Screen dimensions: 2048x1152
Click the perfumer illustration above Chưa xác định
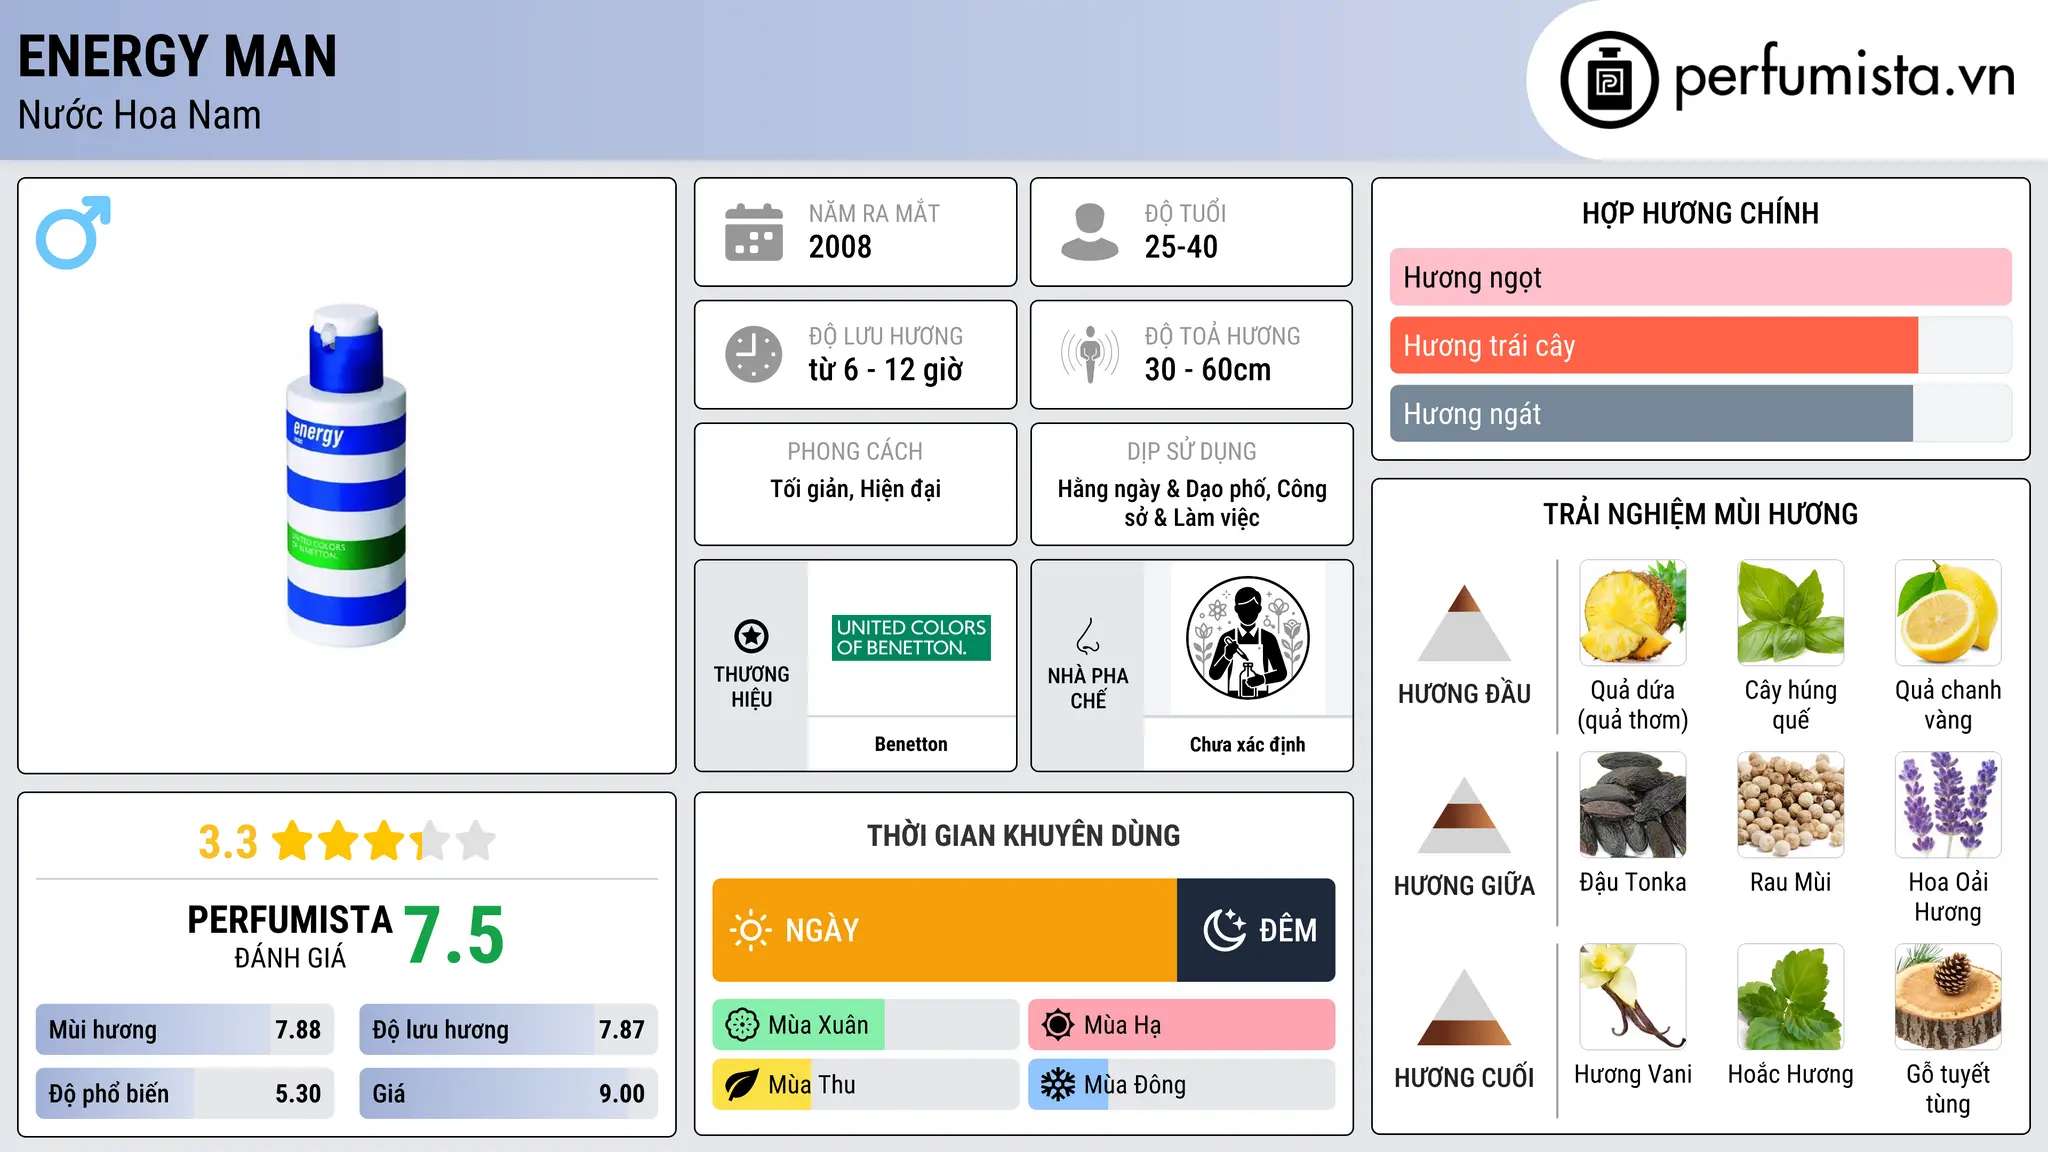coord(1247,638)
